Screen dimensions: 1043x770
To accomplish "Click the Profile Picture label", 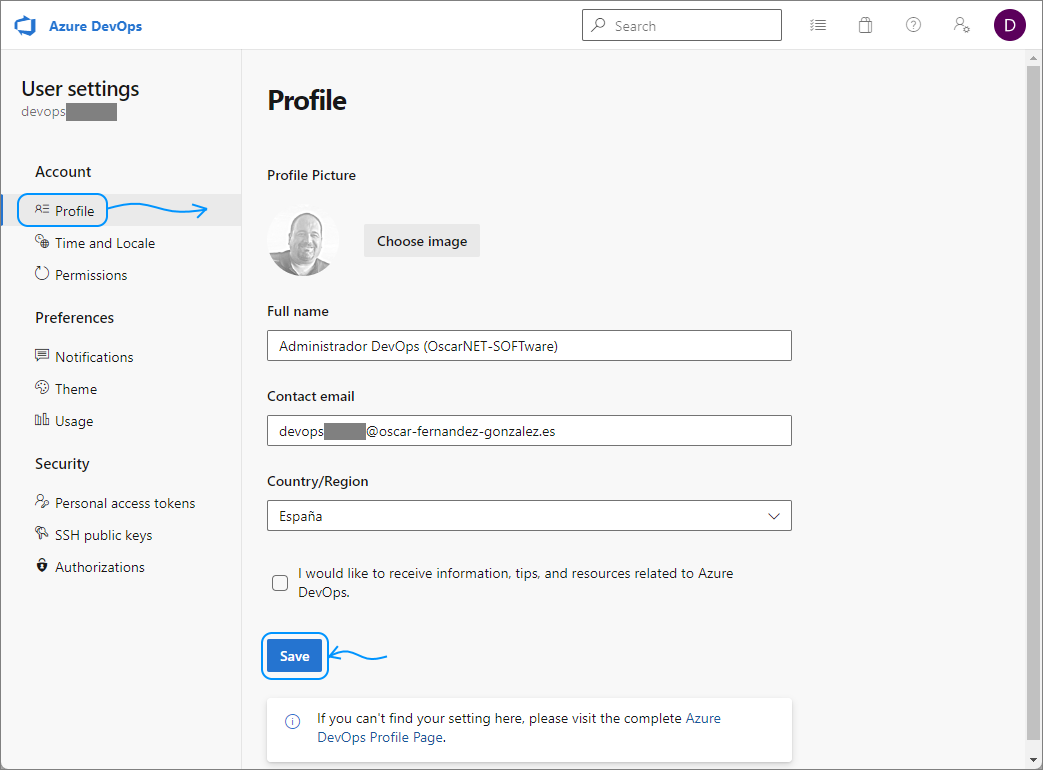I will click(x=311, y=175).
